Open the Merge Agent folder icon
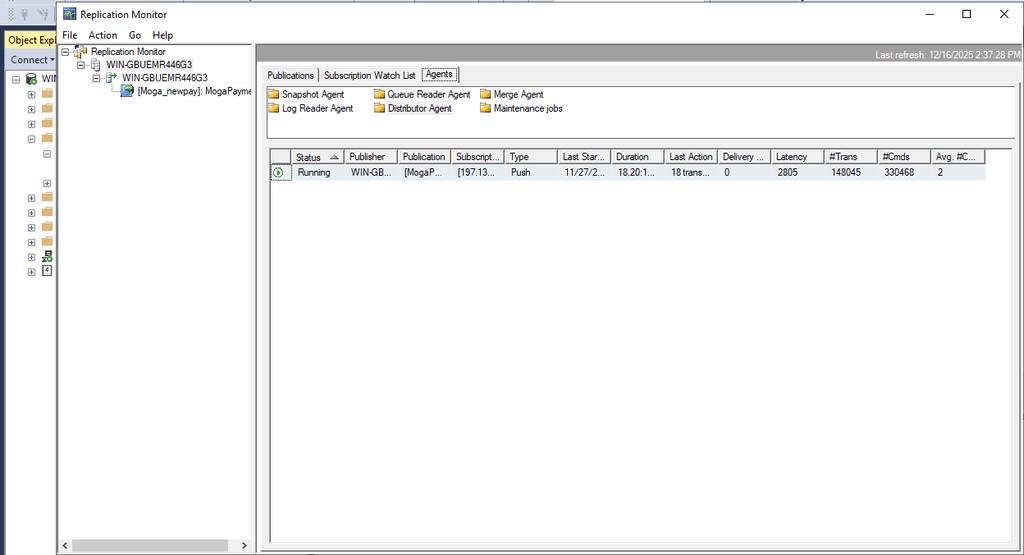This screenshot has width=1024, height=555. pos(485,95)
